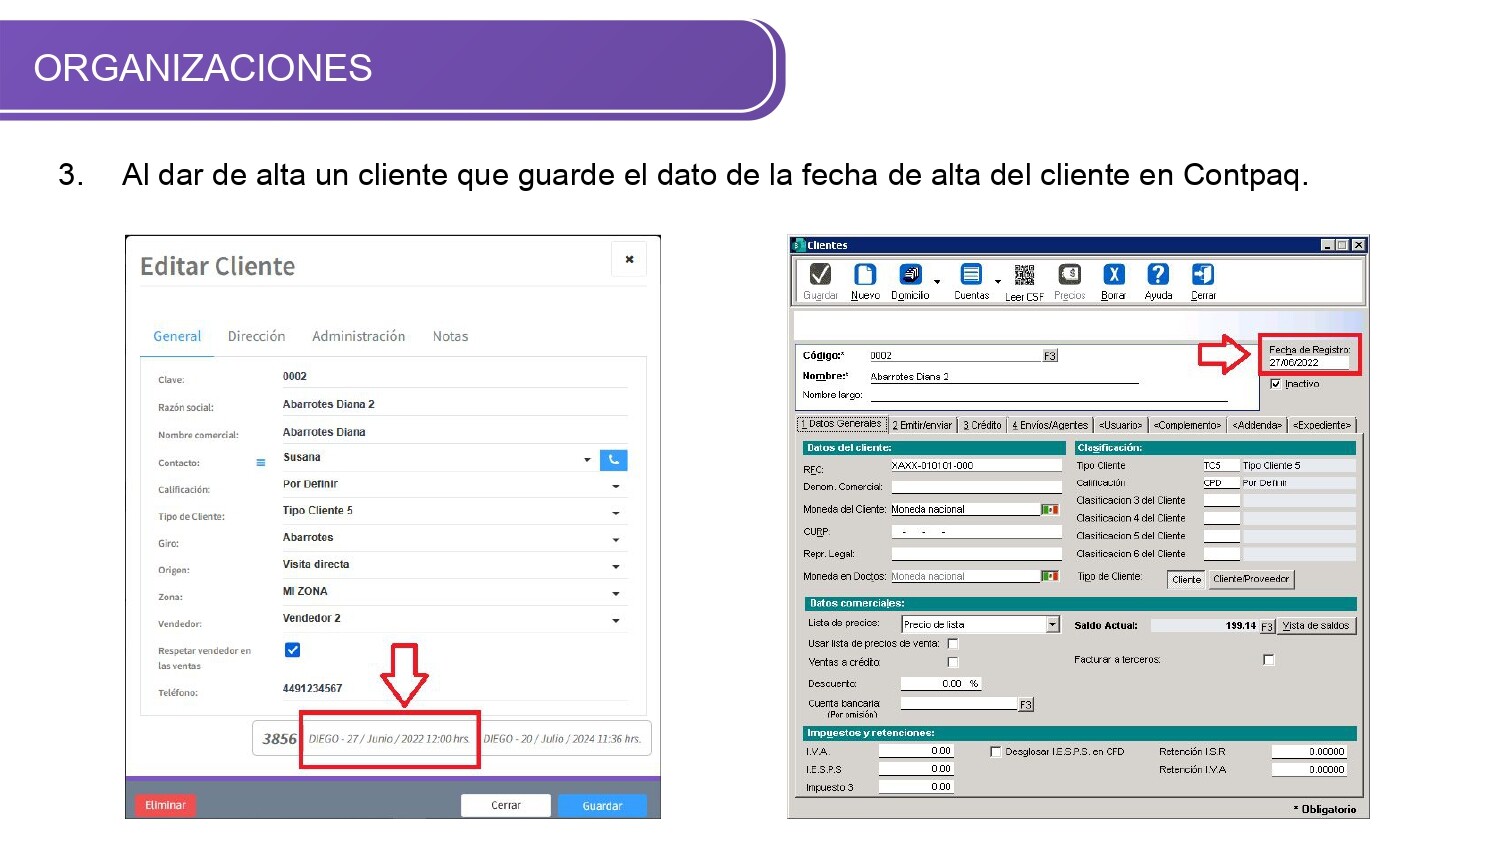Click the Borrar toolbar icon
1500x844 pixels.
pyautogui.click(x=1113, y=275)
